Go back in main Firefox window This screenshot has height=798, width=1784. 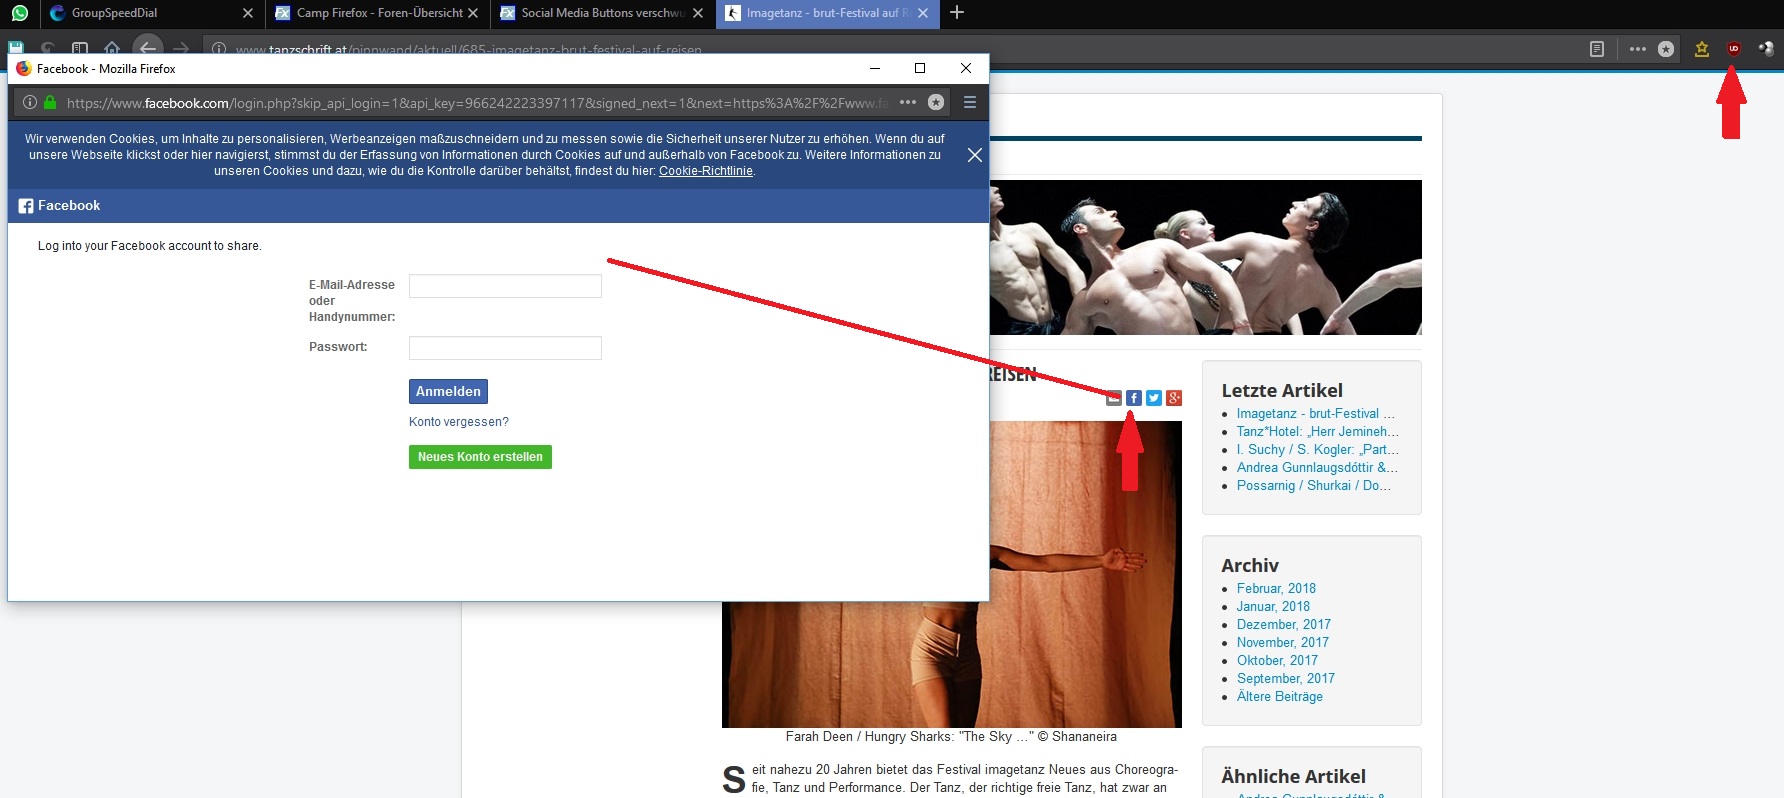148,48
